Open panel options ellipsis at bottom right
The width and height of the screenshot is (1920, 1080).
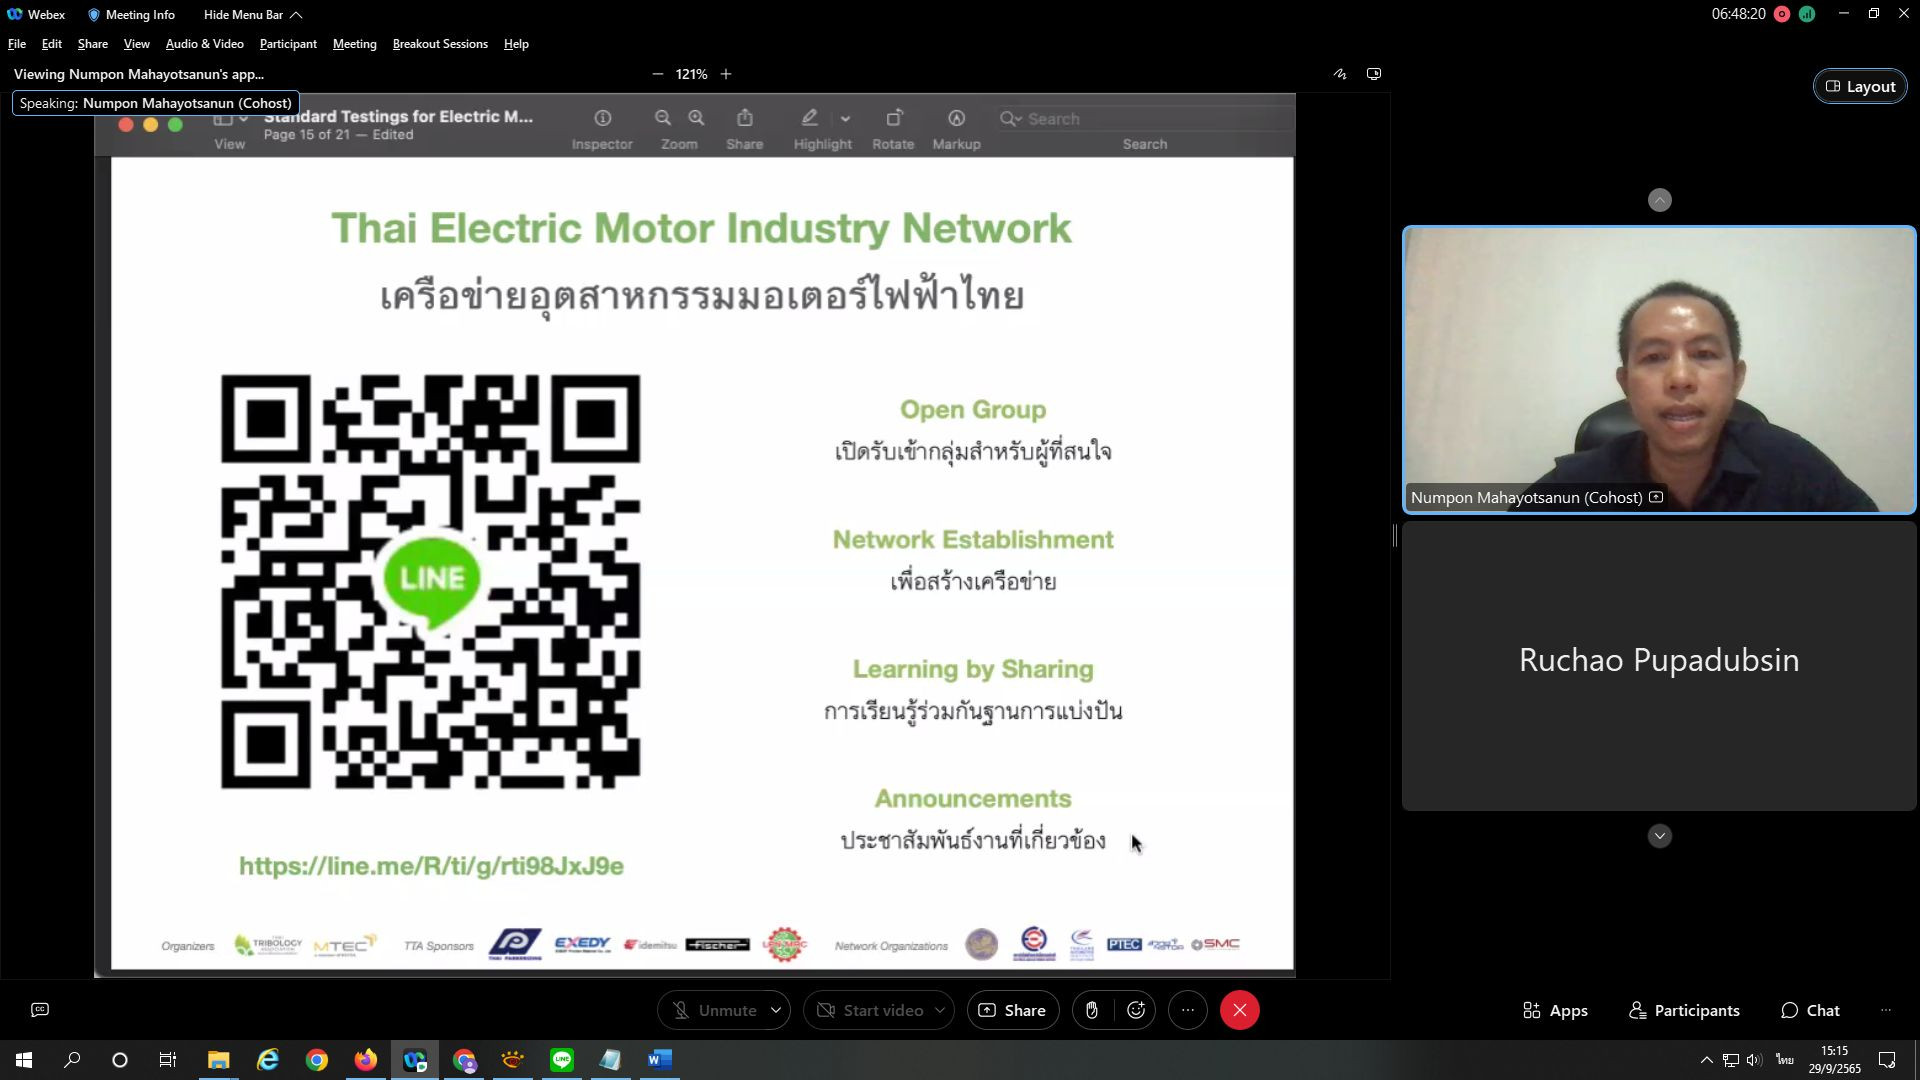pyautogui.click(x=1886, y=1010)
